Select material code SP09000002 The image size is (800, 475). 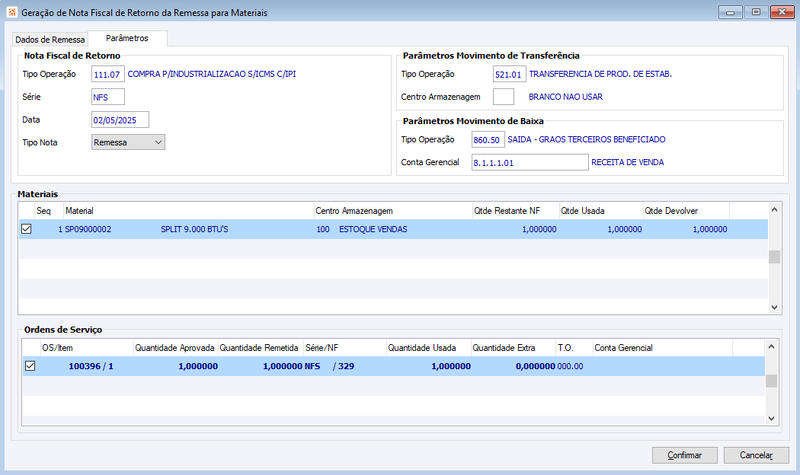click(x=88, y=230)
